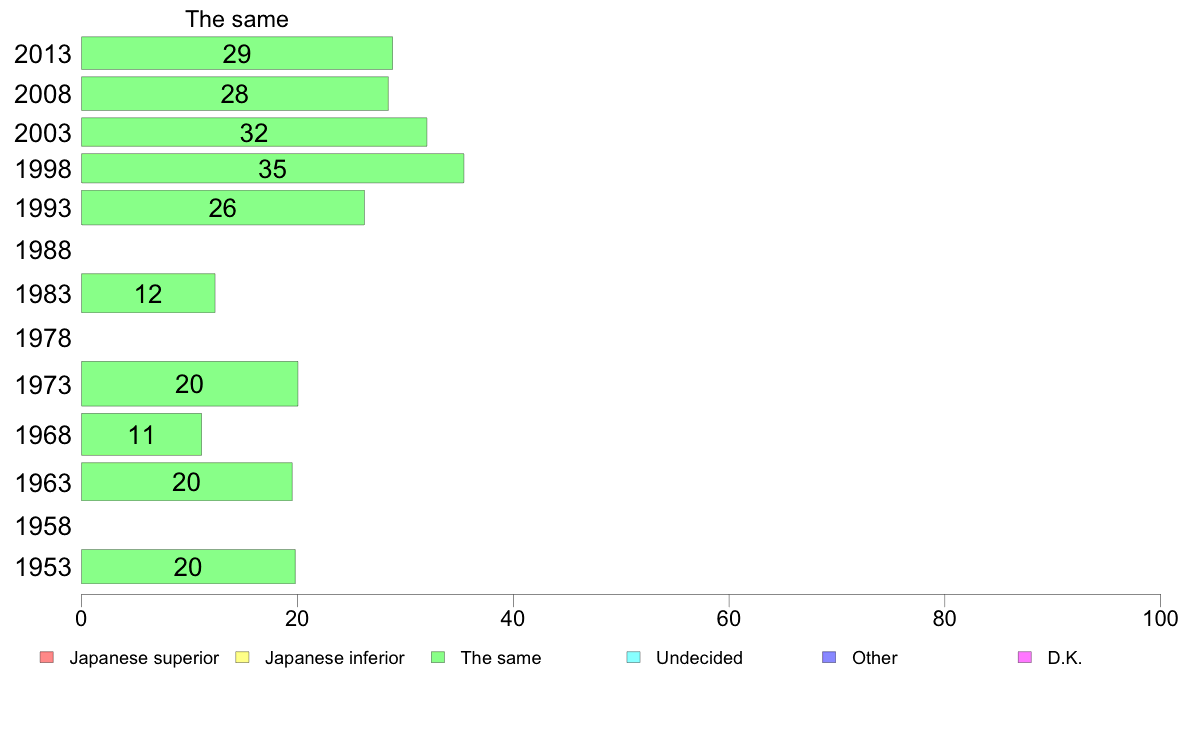Click the 1978 year axis label
This screenshot has width=1188, height=736.
click(x=43, y=338)
